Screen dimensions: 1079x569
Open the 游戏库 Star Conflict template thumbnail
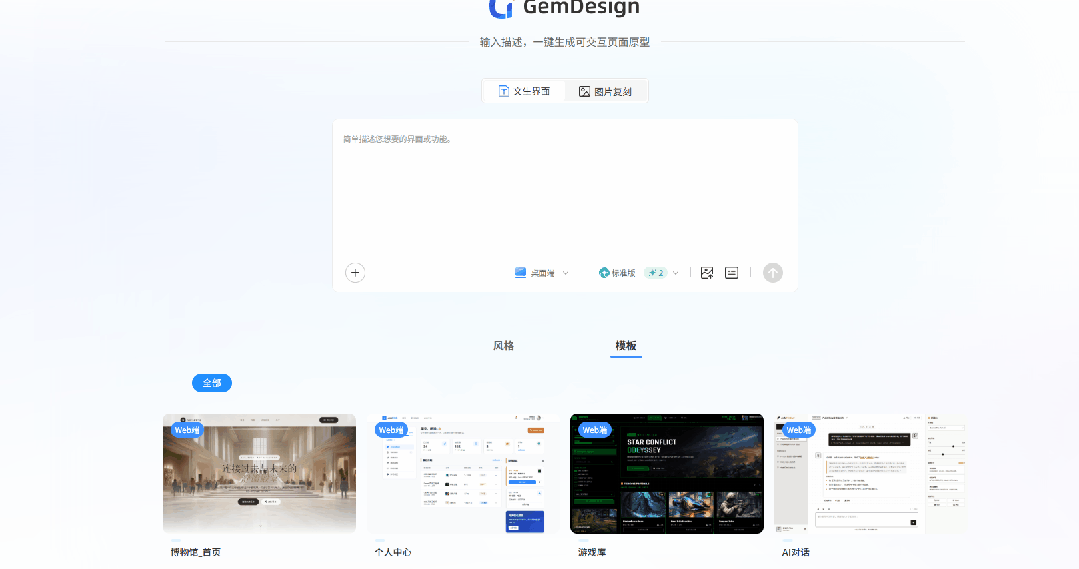click(667, 473)
